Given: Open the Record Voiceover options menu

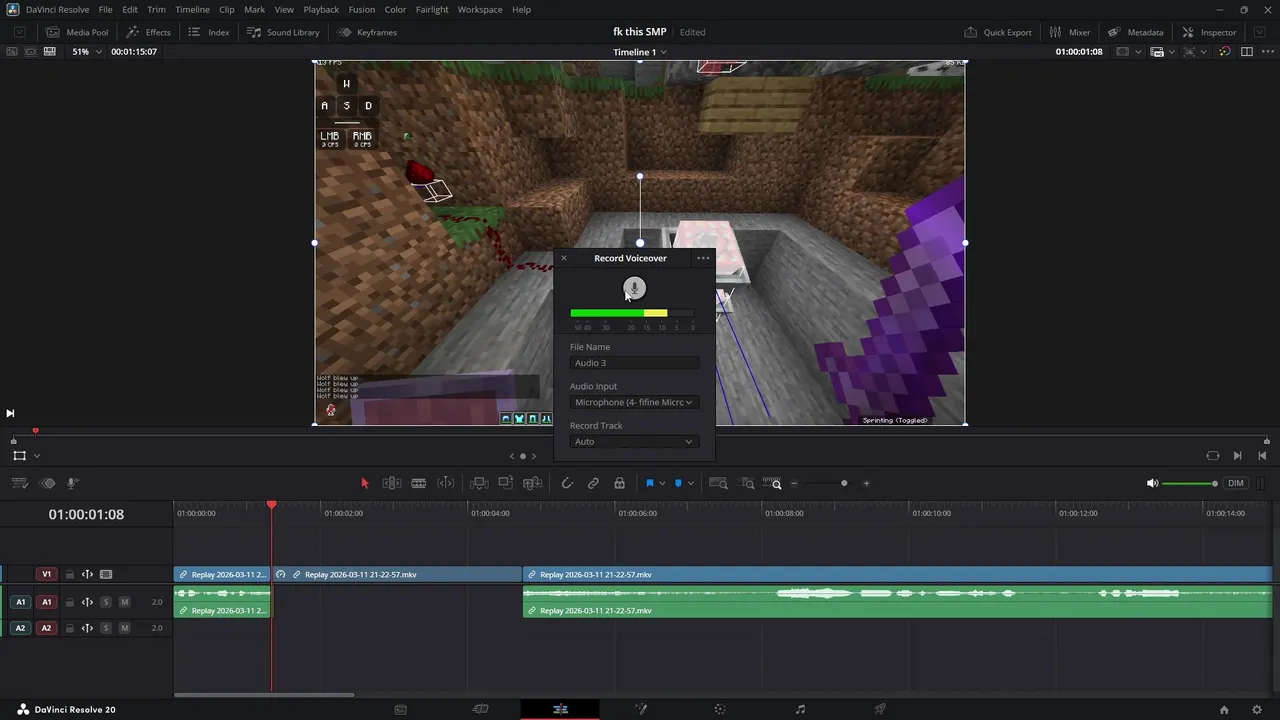Looking at the screenshot, I should (x=703, y=258).
